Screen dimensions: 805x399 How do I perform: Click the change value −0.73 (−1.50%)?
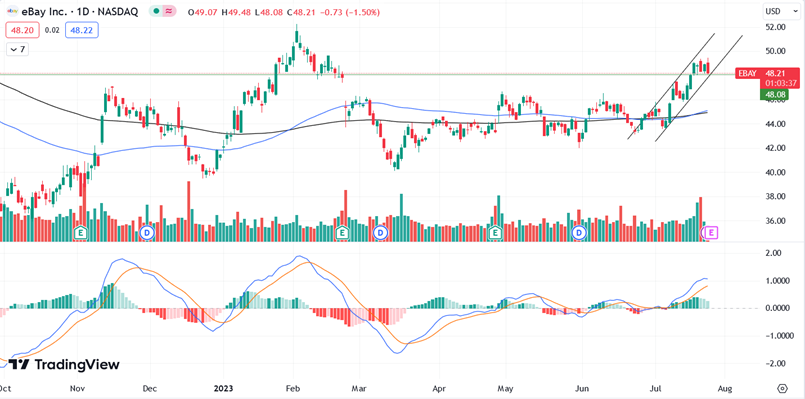tap(351, 11)
